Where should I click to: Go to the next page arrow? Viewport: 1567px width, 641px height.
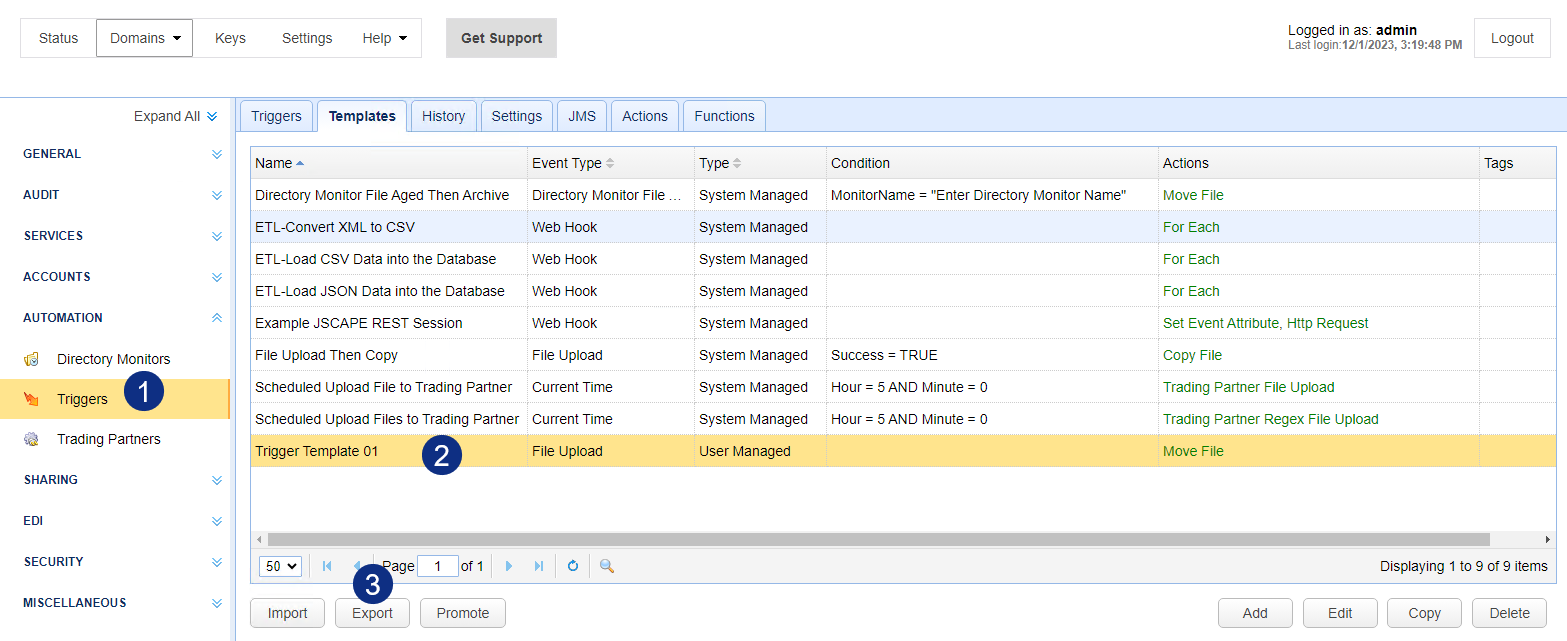point(509,566)
